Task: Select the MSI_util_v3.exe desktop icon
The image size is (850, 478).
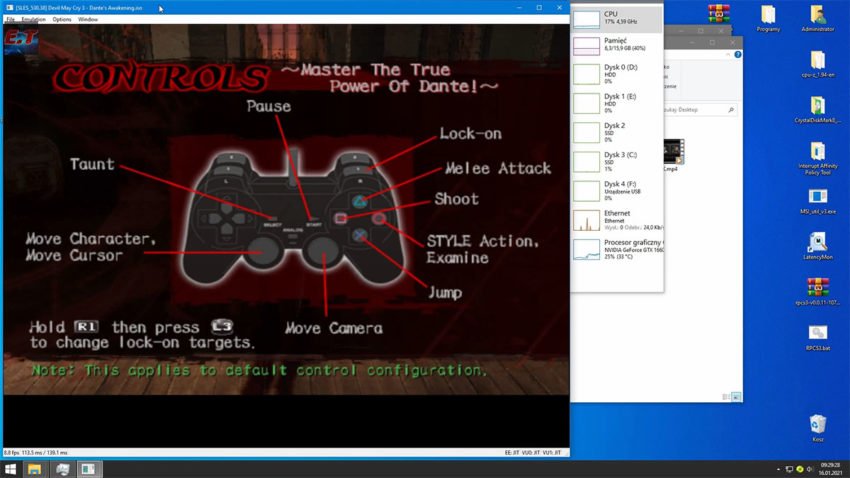Action: [817, 200]
